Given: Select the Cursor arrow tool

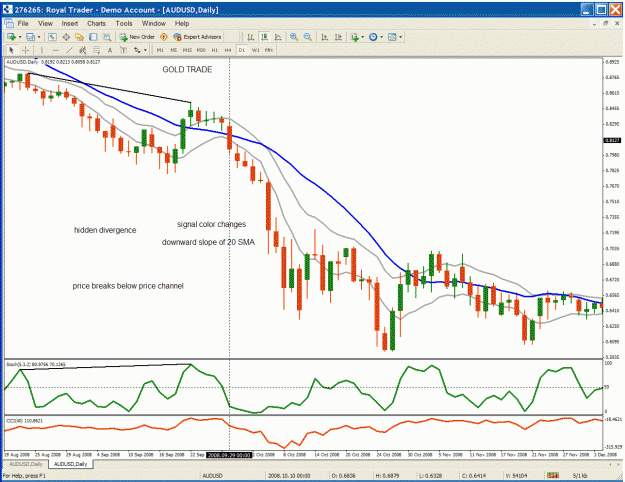Looking at the screenshot, I should point(11,50).
